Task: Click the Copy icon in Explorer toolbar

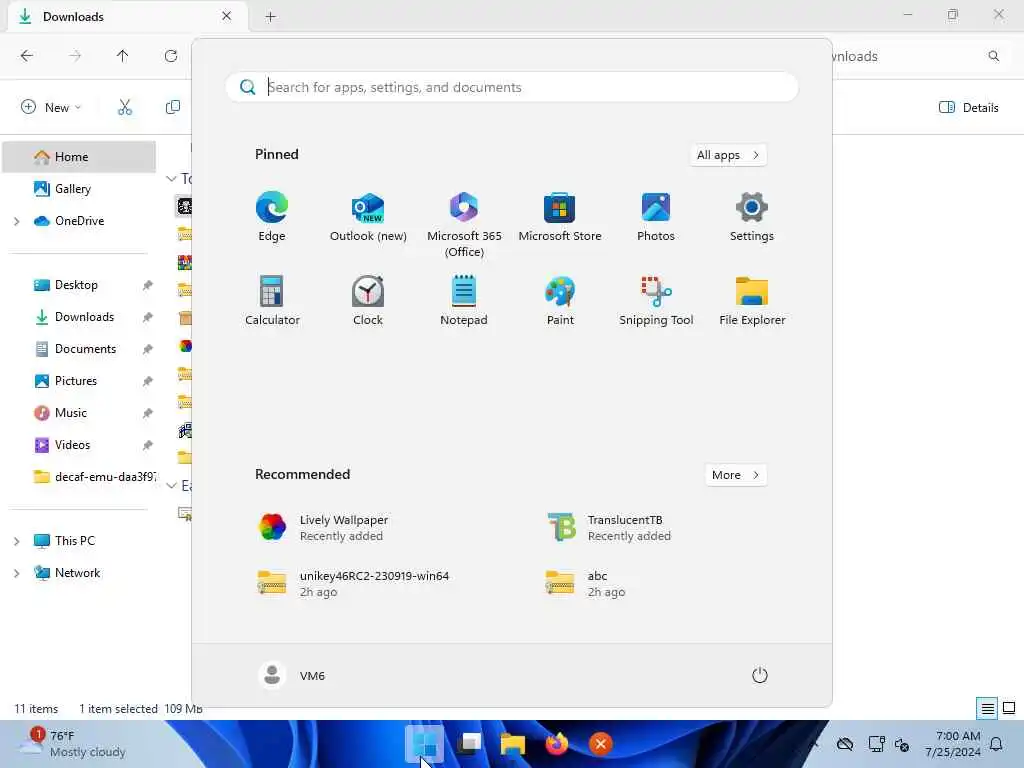Action: pos(173,107)
